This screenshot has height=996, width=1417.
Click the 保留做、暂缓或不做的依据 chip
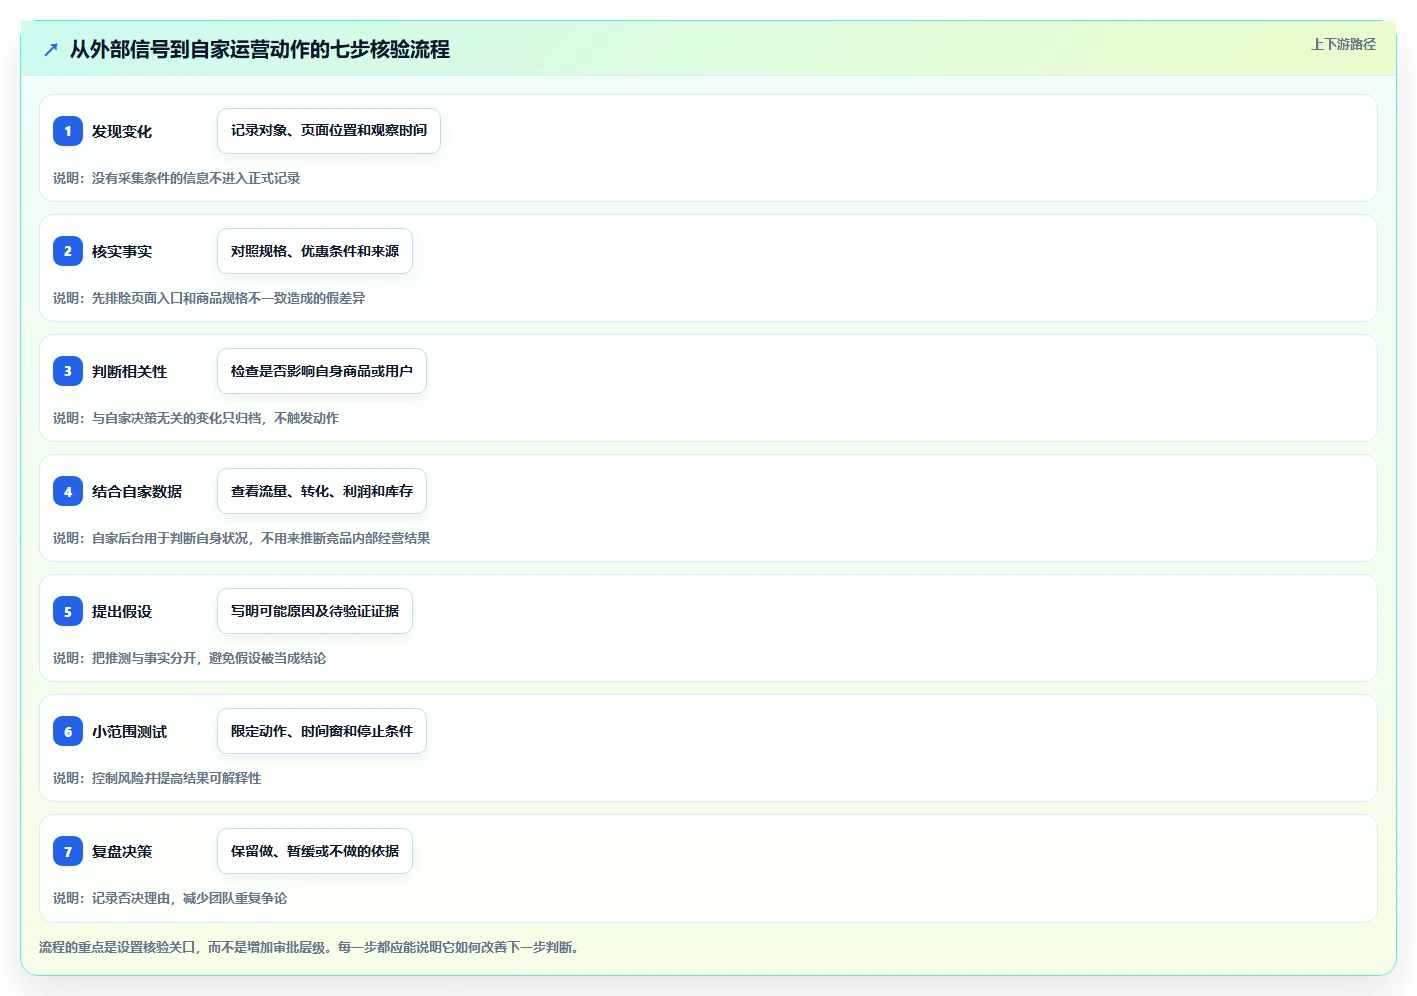(x=315, y=851)
